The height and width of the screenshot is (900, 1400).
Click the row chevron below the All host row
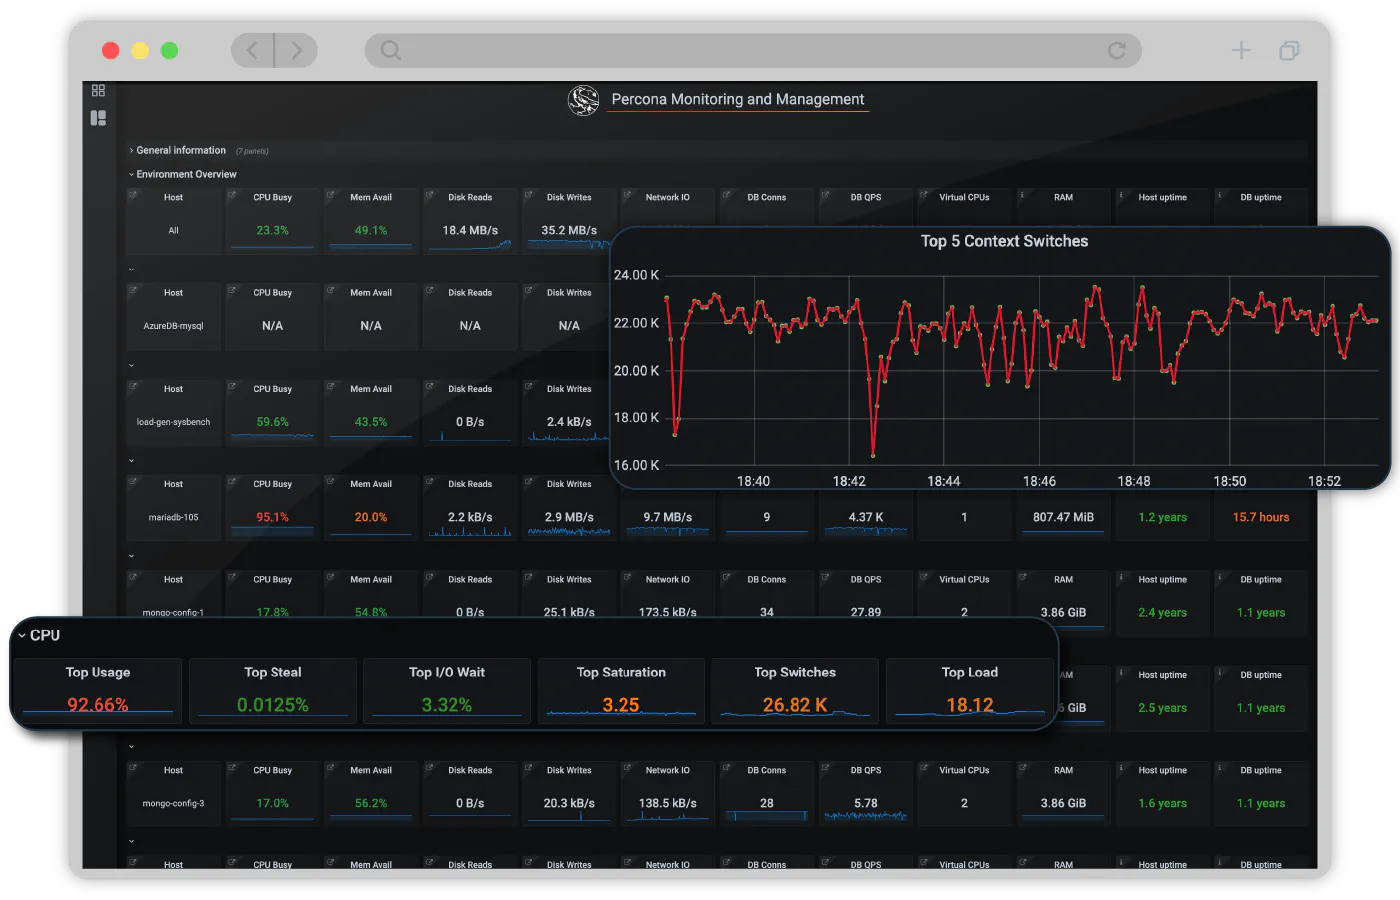[131, 269]
